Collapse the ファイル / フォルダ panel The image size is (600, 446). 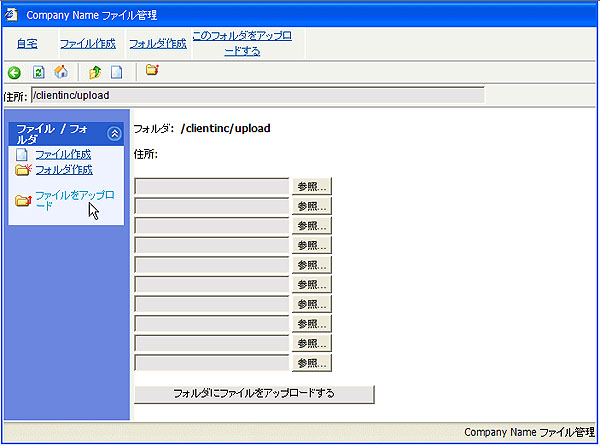114,133
